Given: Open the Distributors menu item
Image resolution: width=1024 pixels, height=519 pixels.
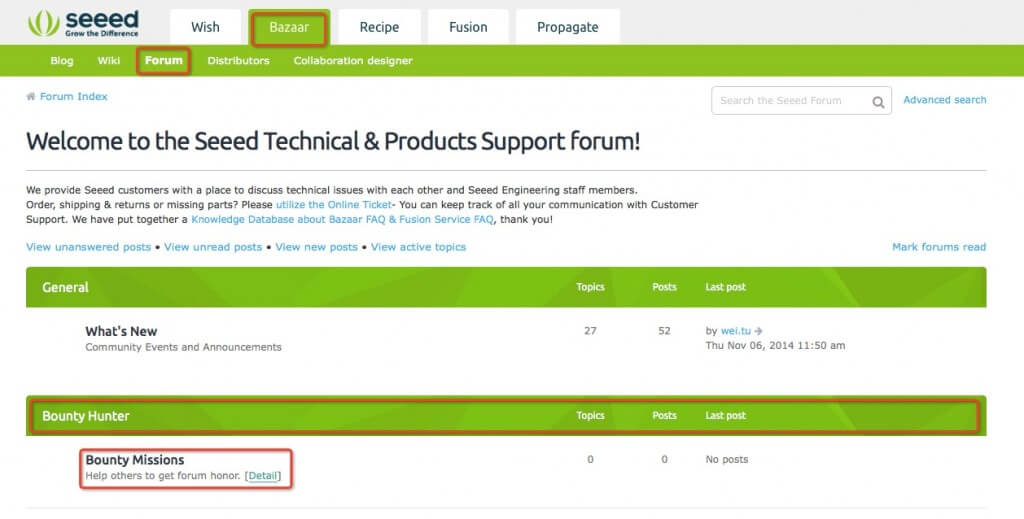Looking at the screenshot, I should click(x=238, y=61).
